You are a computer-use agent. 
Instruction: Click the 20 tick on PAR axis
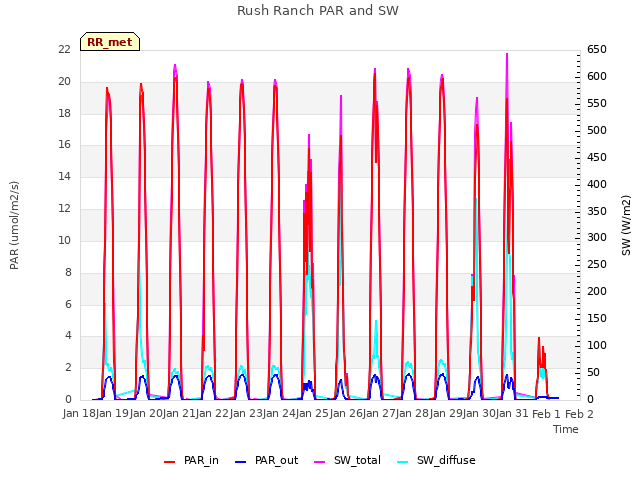pos(64,82)
